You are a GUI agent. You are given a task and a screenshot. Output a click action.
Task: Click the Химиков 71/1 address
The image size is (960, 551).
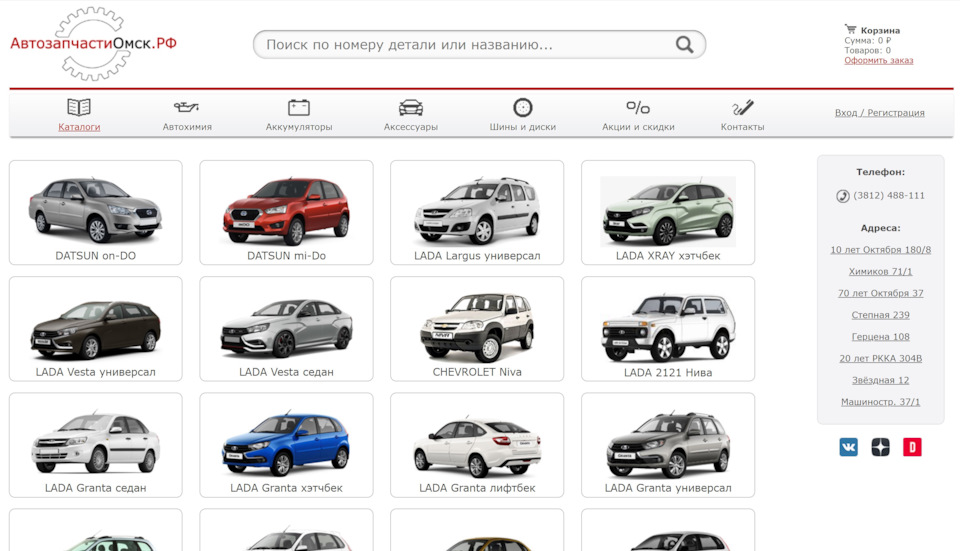point(880,271)
